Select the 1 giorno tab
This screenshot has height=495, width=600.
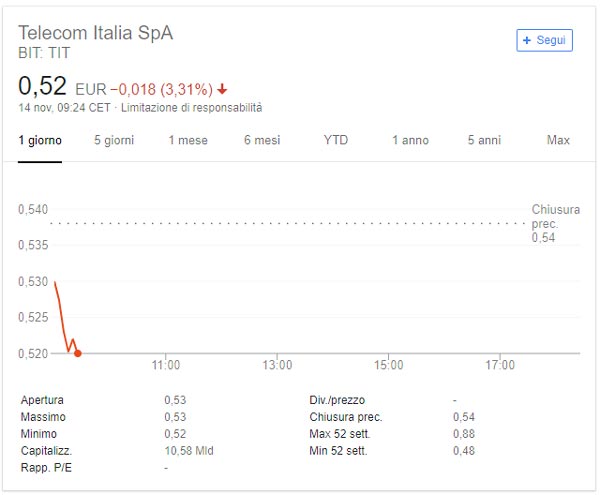tap(40, 140)
